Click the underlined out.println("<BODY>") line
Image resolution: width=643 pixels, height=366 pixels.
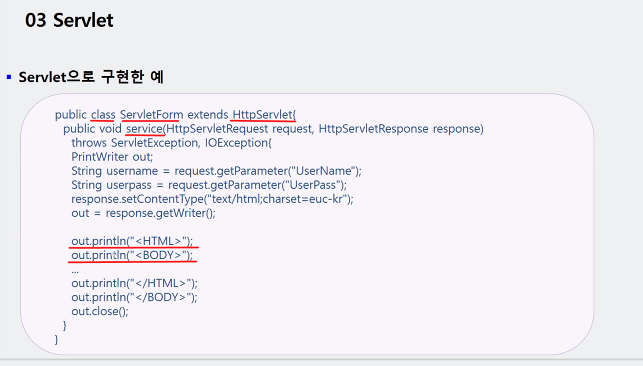click(x=132, y=255)
